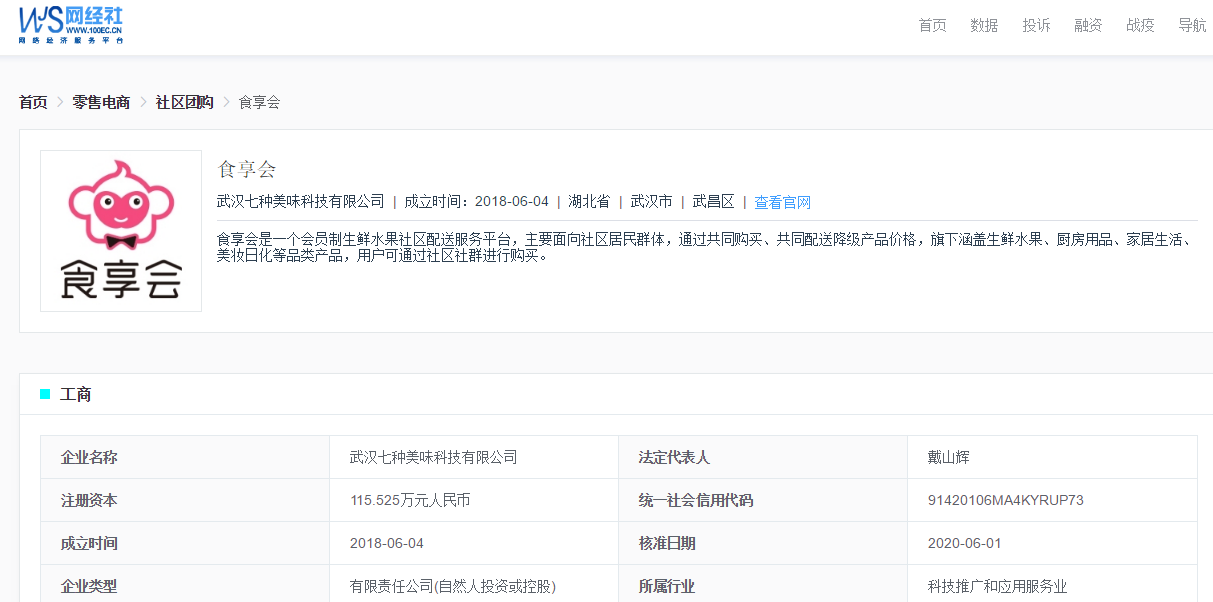Image resolution: width=1213 pixels, height=602 pixels.
Task: Select the 2020-06-01 table cell
Action: pos(965,543)
